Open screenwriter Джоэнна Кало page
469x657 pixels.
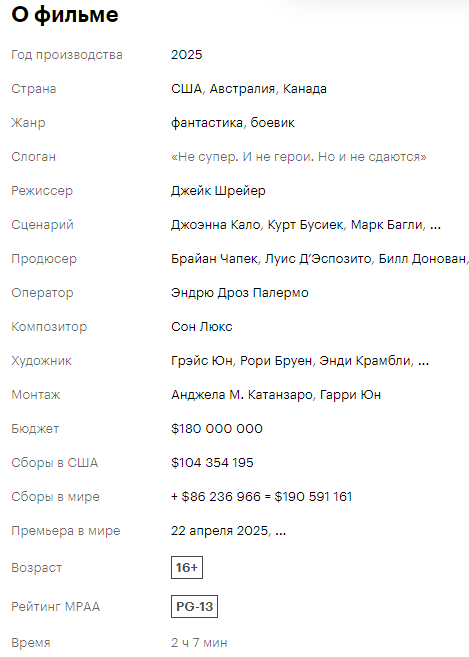[215, 225]
